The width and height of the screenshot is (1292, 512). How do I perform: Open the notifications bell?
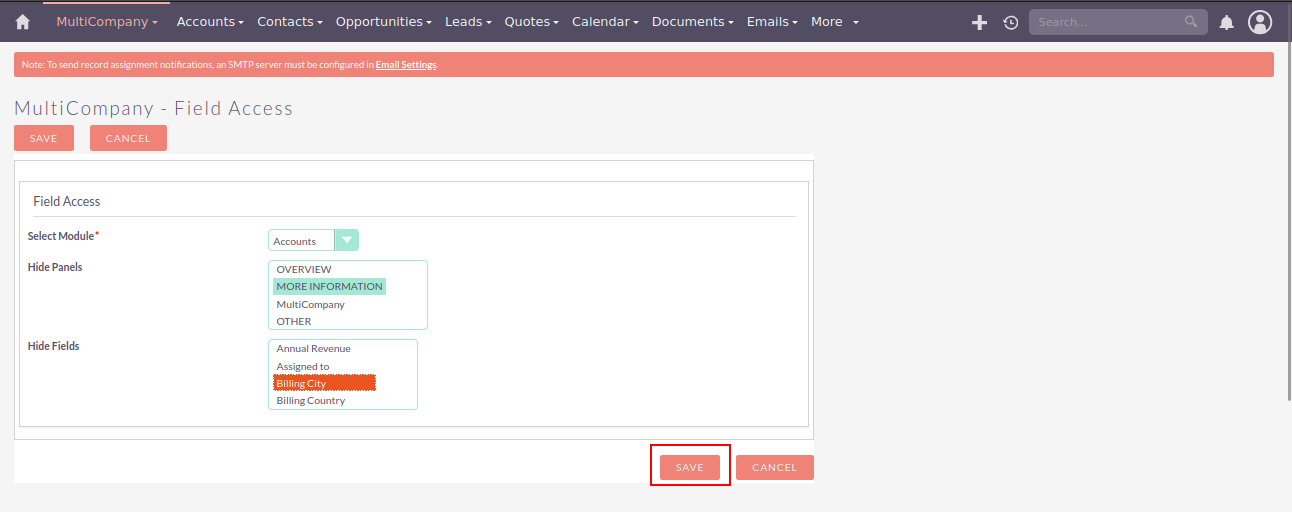(1226, 22)
